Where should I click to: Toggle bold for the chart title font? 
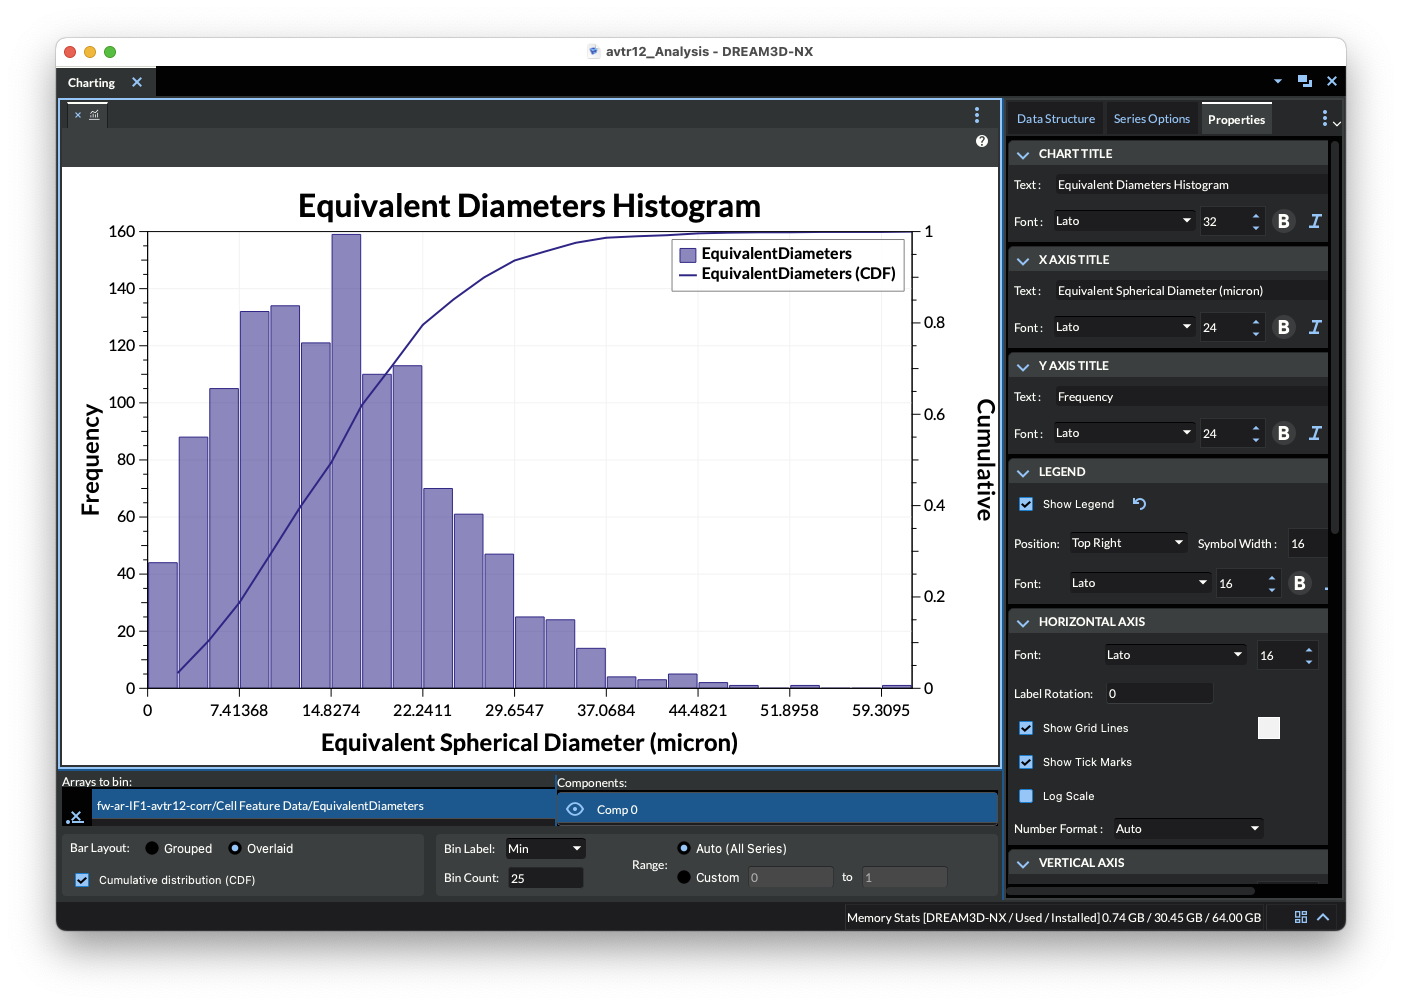tap(1284, 221)
